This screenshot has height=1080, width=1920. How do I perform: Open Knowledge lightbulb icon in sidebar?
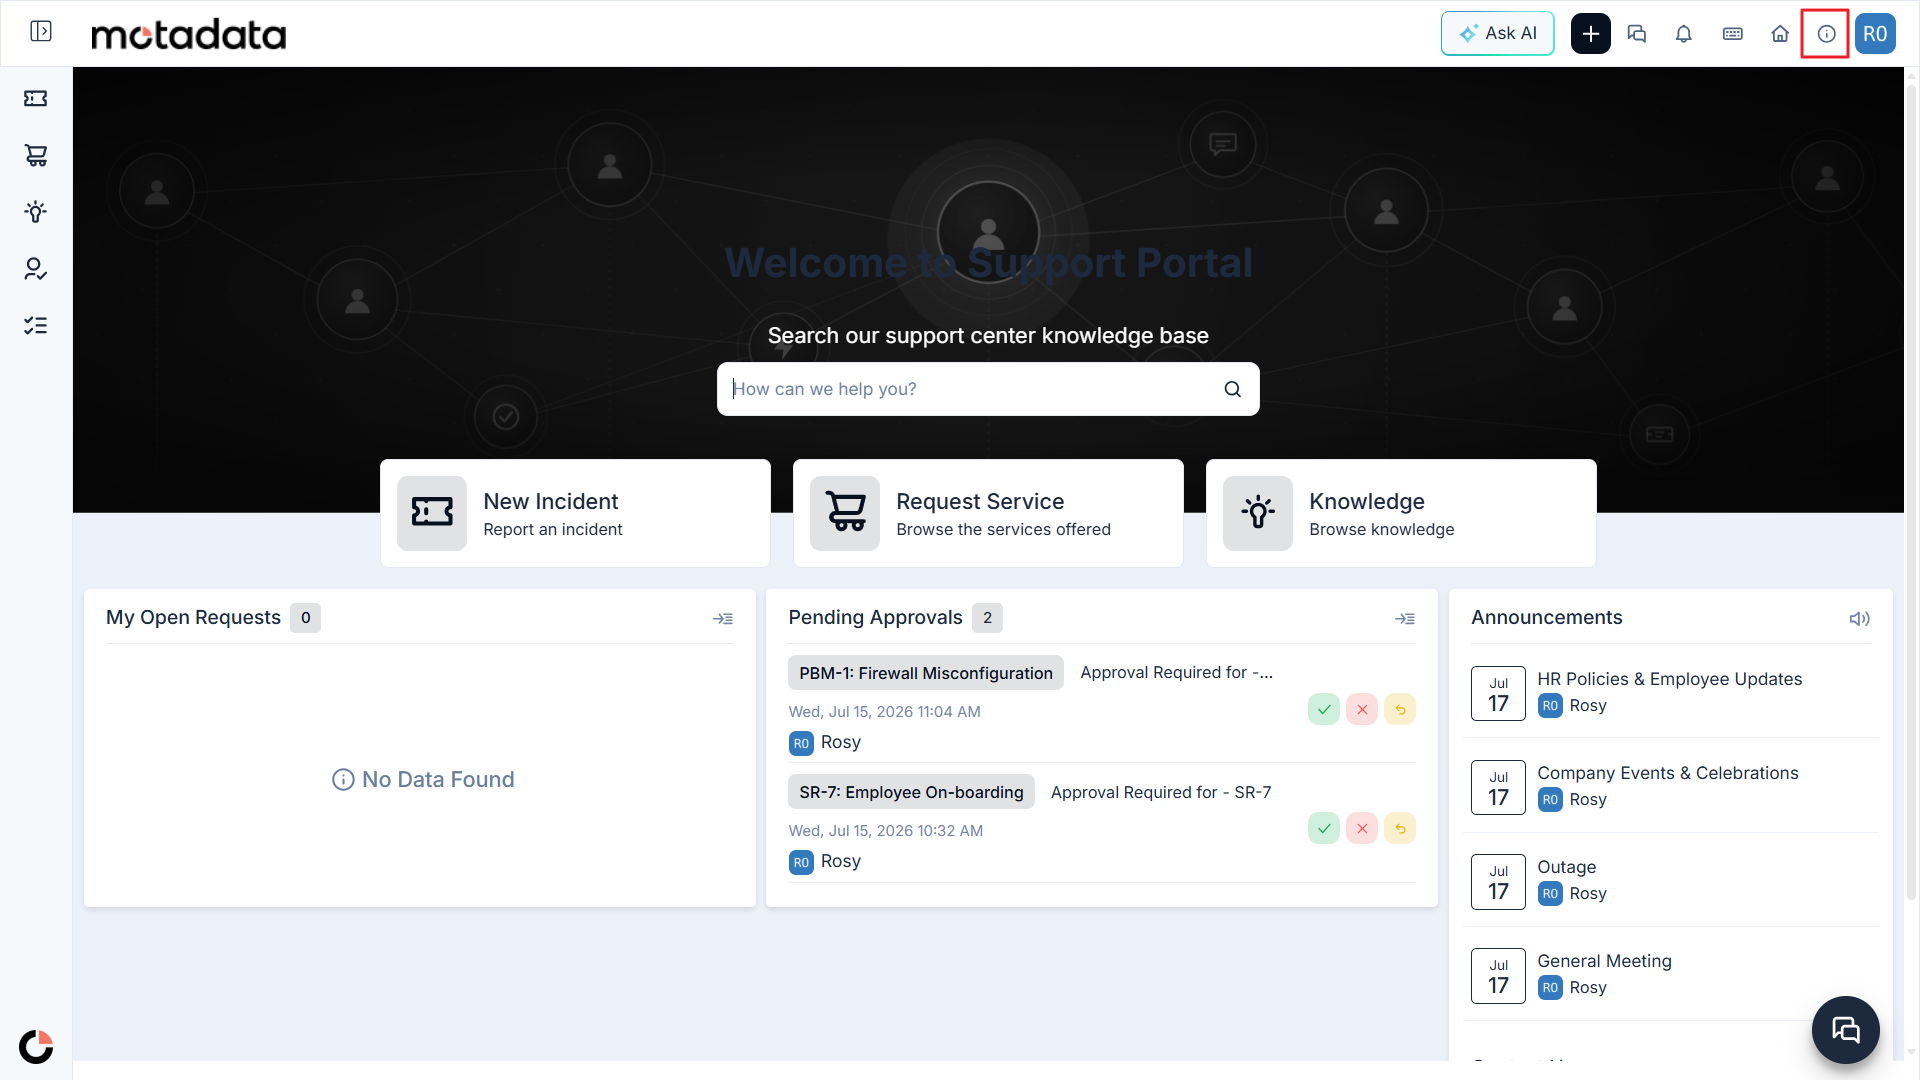36,212
